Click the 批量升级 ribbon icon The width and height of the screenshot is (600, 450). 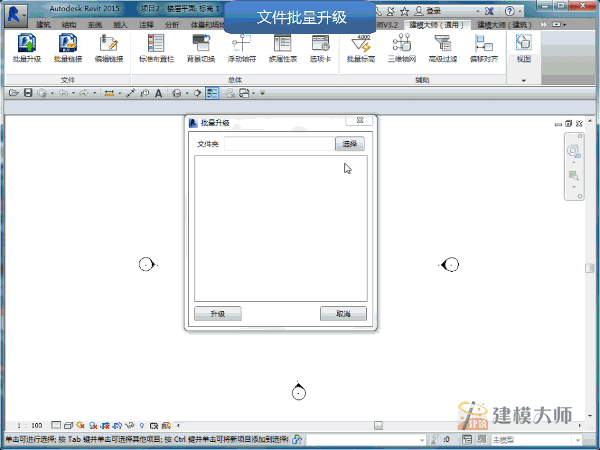click(26, 48)
